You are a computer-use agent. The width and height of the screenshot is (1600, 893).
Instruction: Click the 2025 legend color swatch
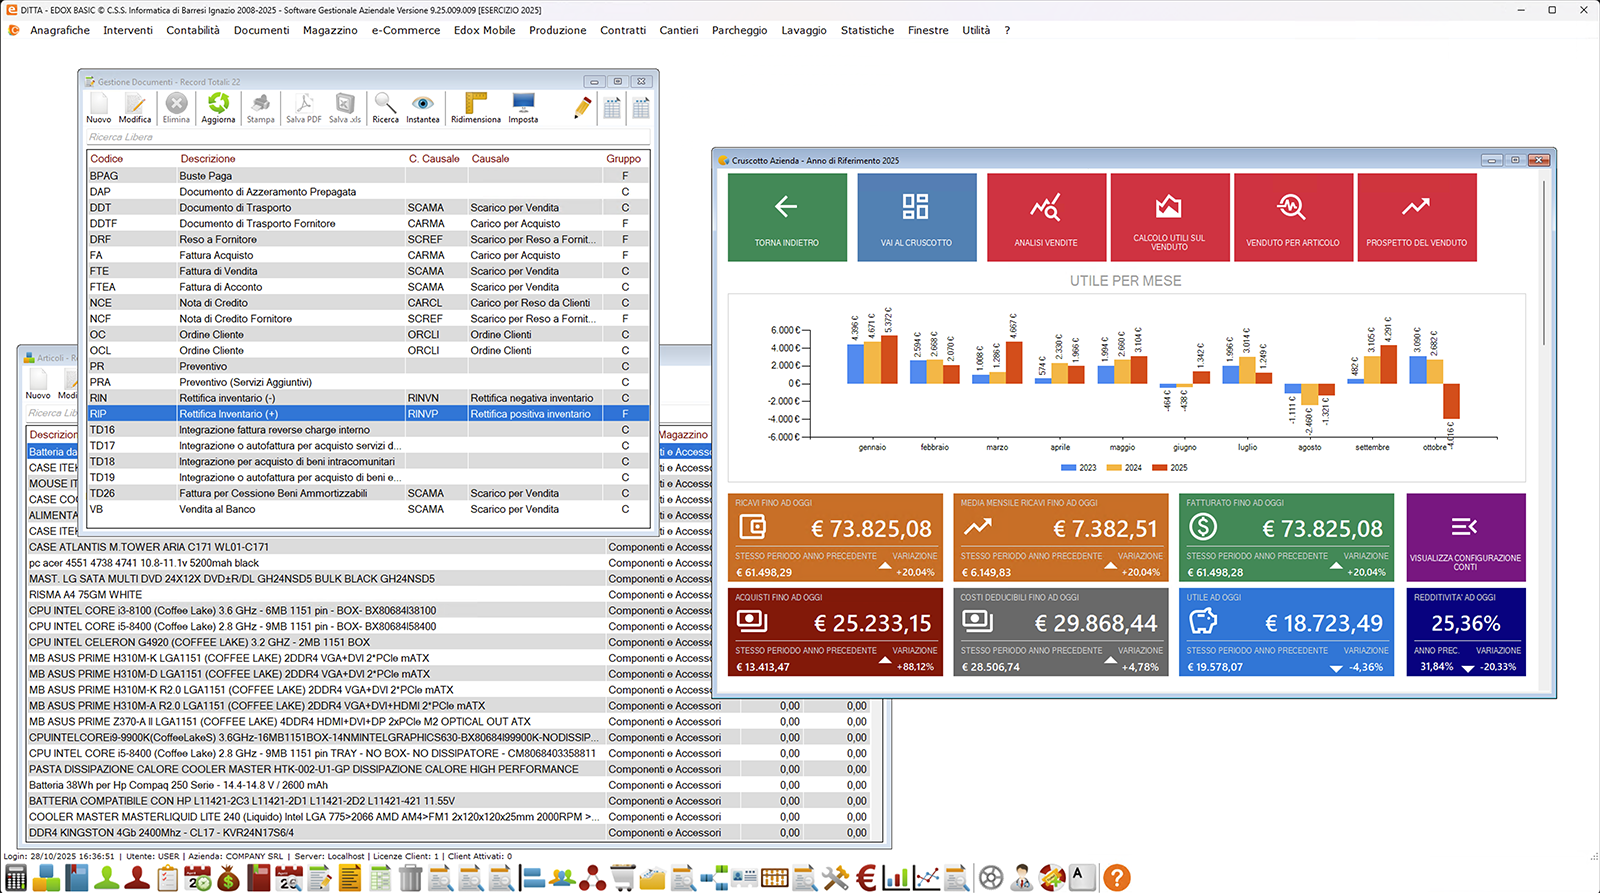point(1159,468)
